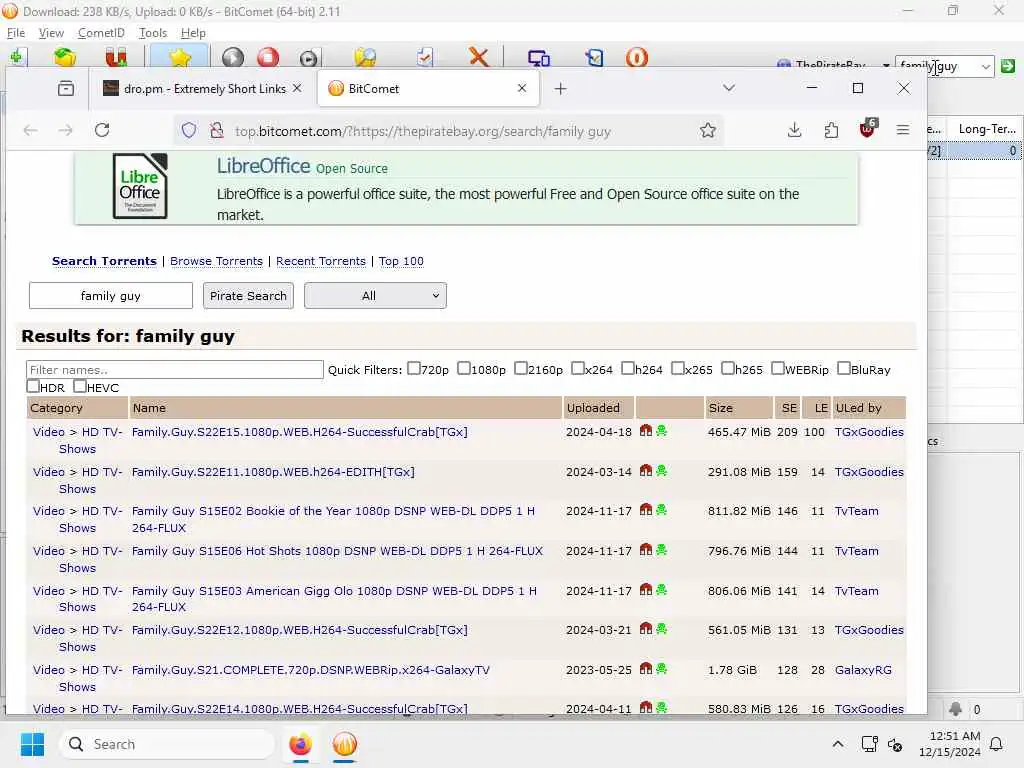Open the BitComet Help menu
Image resolution: width=1024 pixels, height=768 pixels.
[x=193, y=33]
